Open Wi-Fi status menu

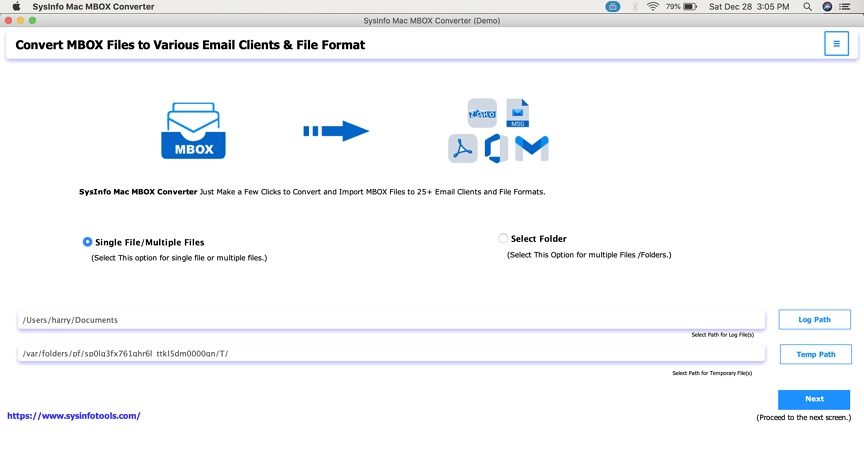tap(653, 7)
